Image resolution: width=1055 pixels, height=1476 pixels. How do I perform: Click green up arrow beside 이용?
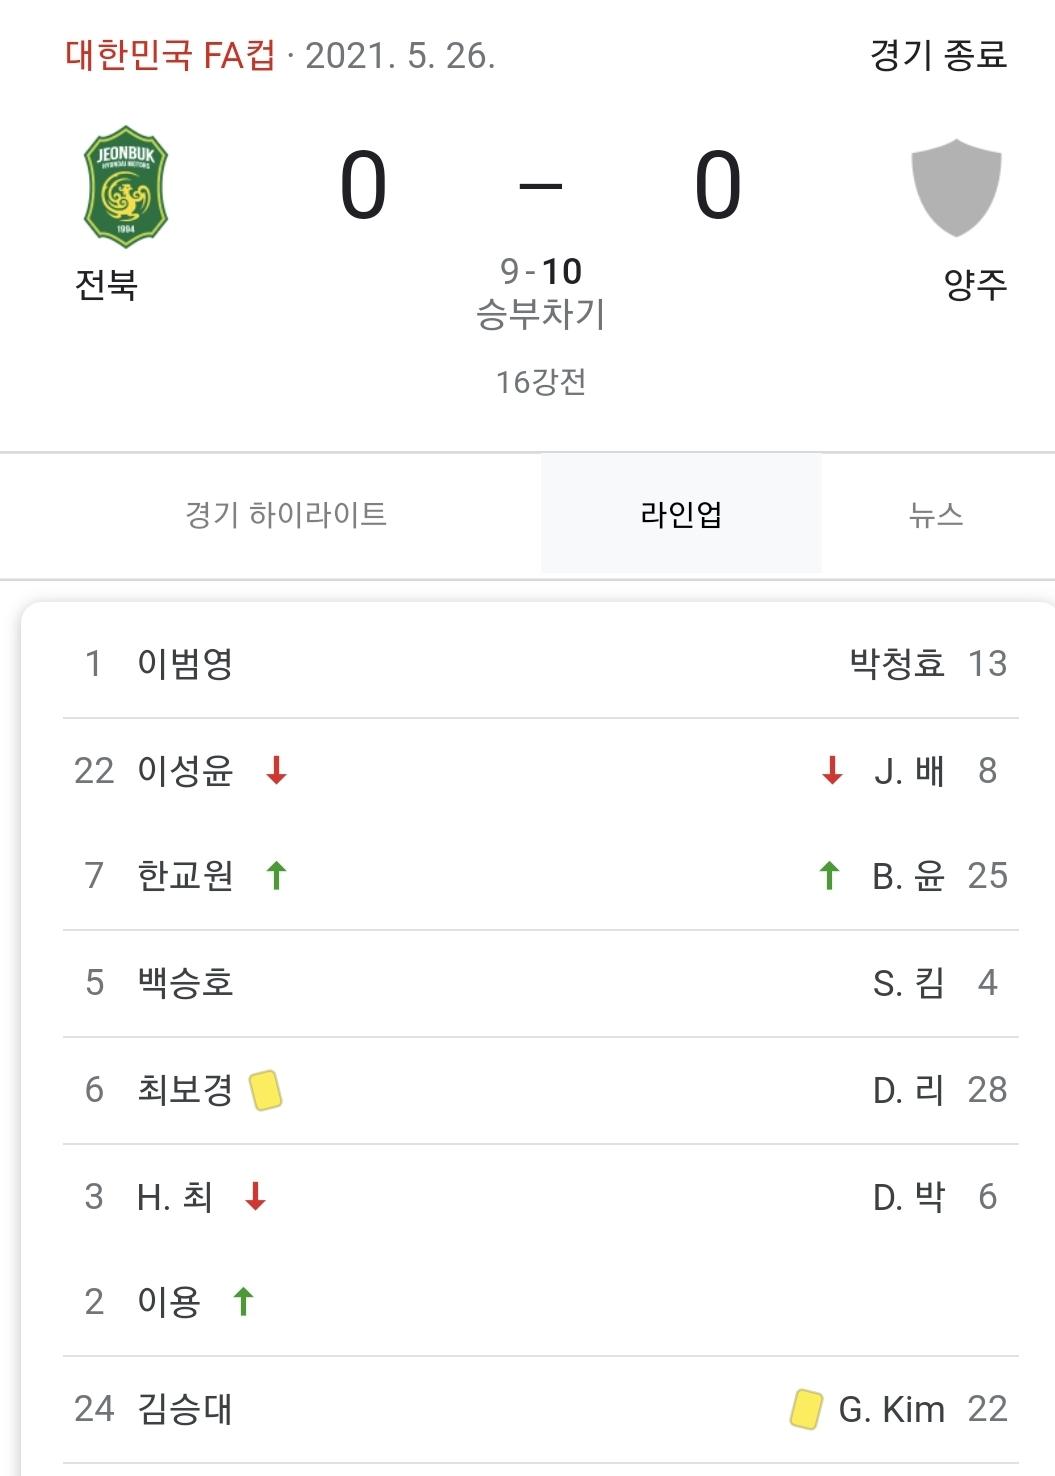pos(243,1301)
